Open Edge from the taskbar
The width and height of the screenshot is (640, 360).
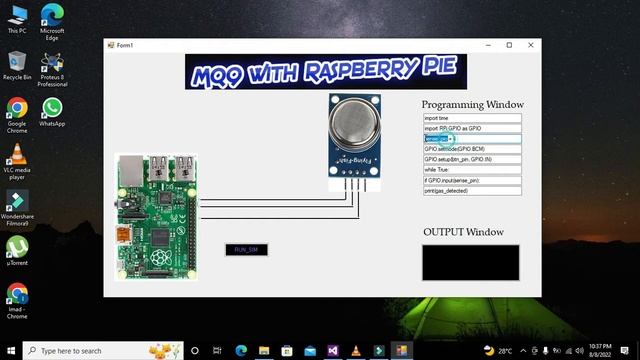click(241, 351)
